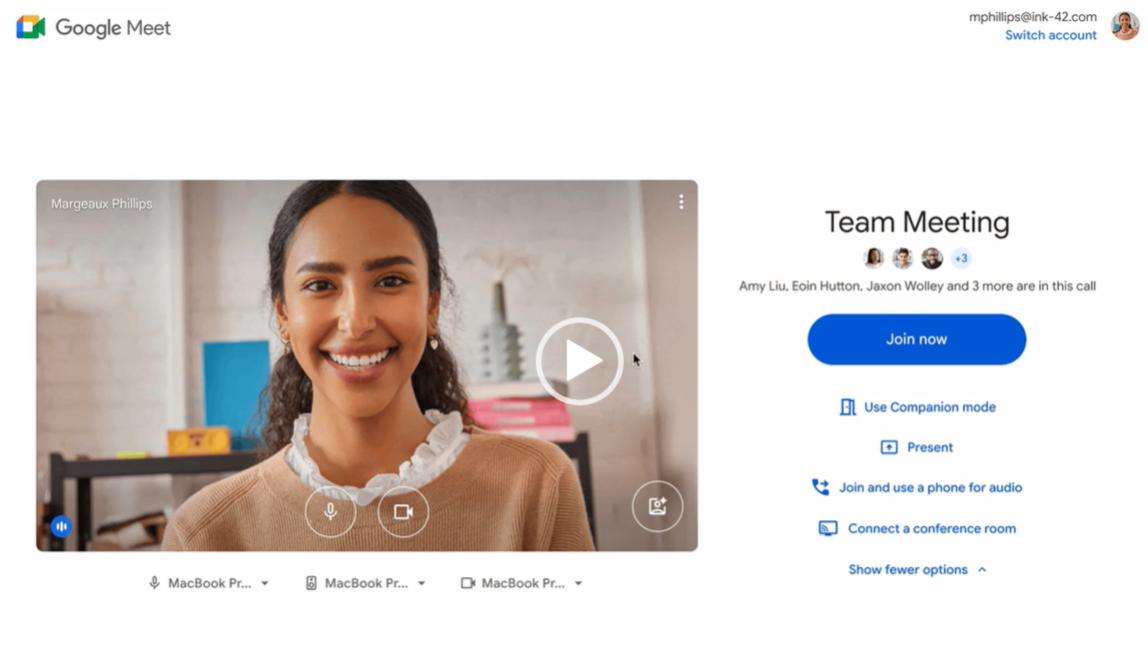Collapse options with Show fewer options
The image size is (1148, 663).
[x=917, y=569]
